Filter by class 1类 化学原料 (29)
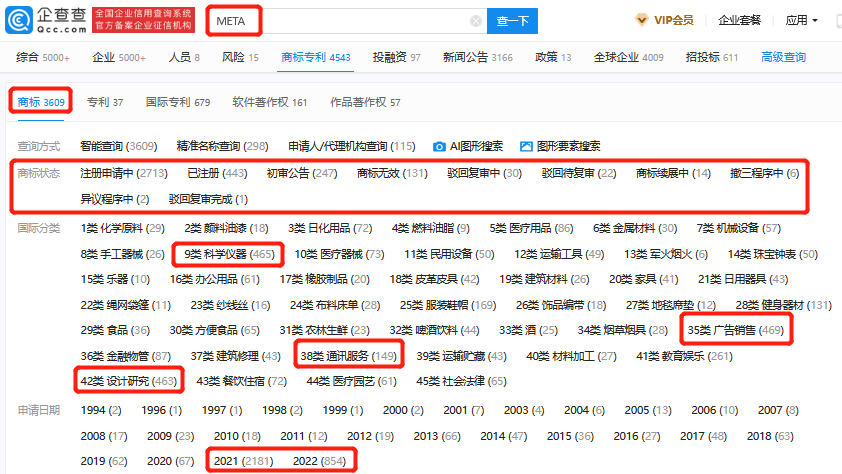Image resolution: width=842 pixels, height=474 pixels. coord(122,228)
